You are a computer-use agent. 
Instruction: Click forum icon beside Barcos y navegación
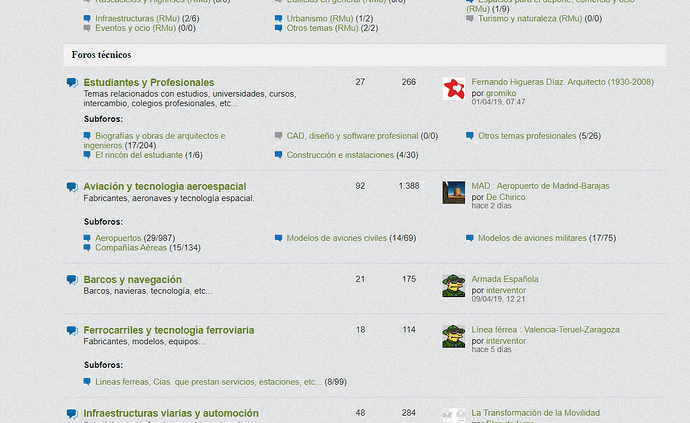coord(71,280)
